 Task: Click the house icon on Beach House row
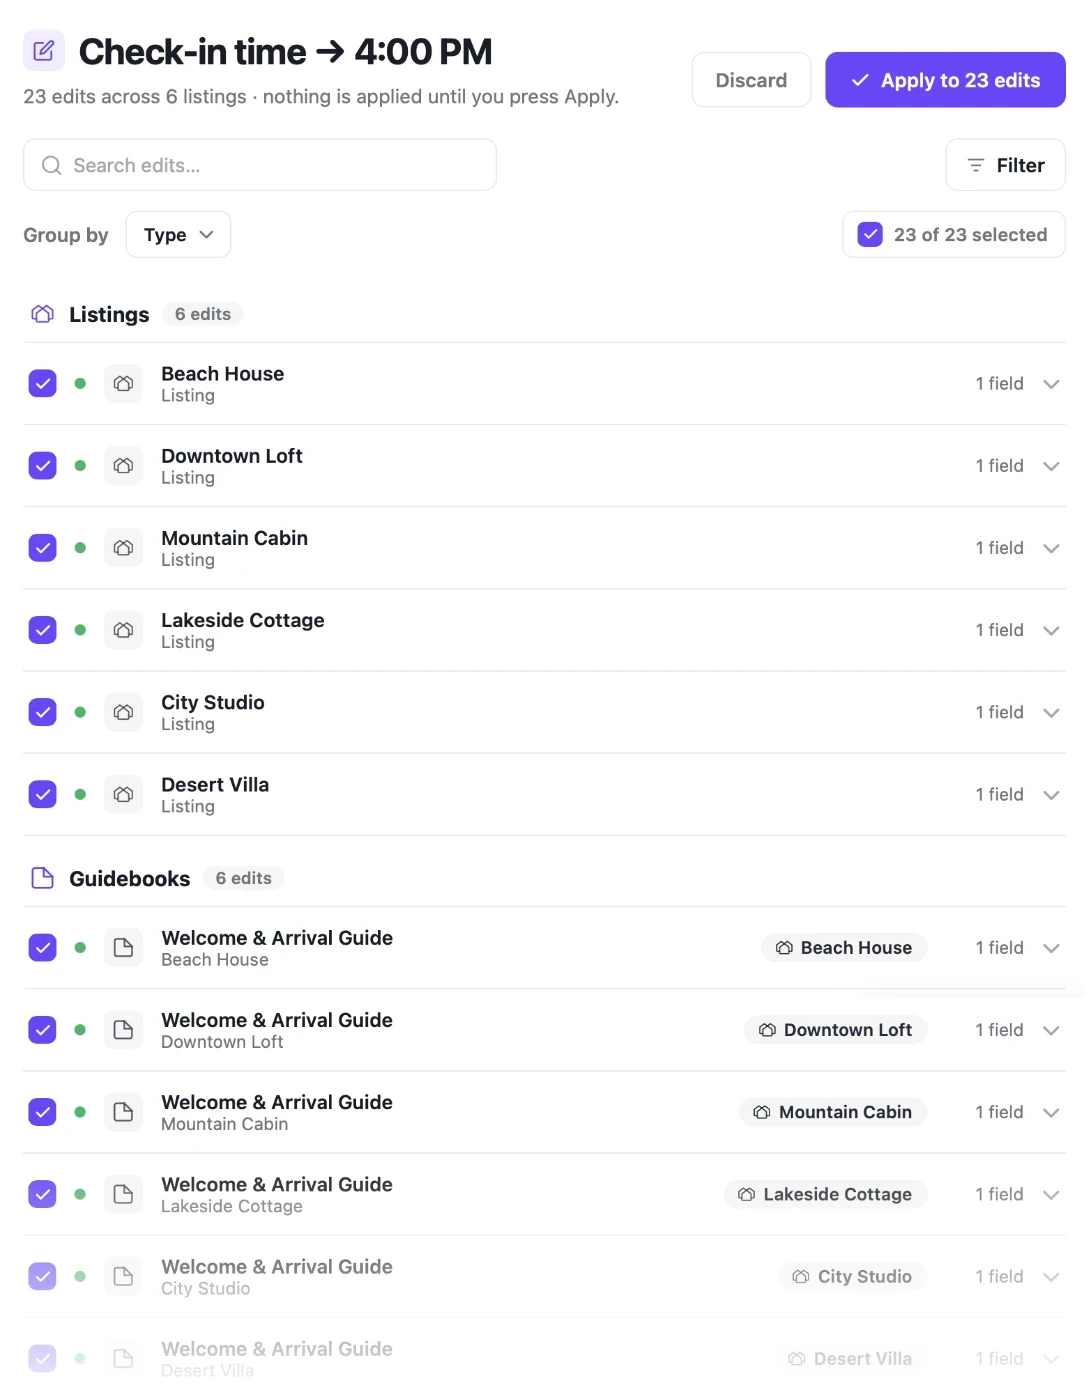[x=123, y=384]
